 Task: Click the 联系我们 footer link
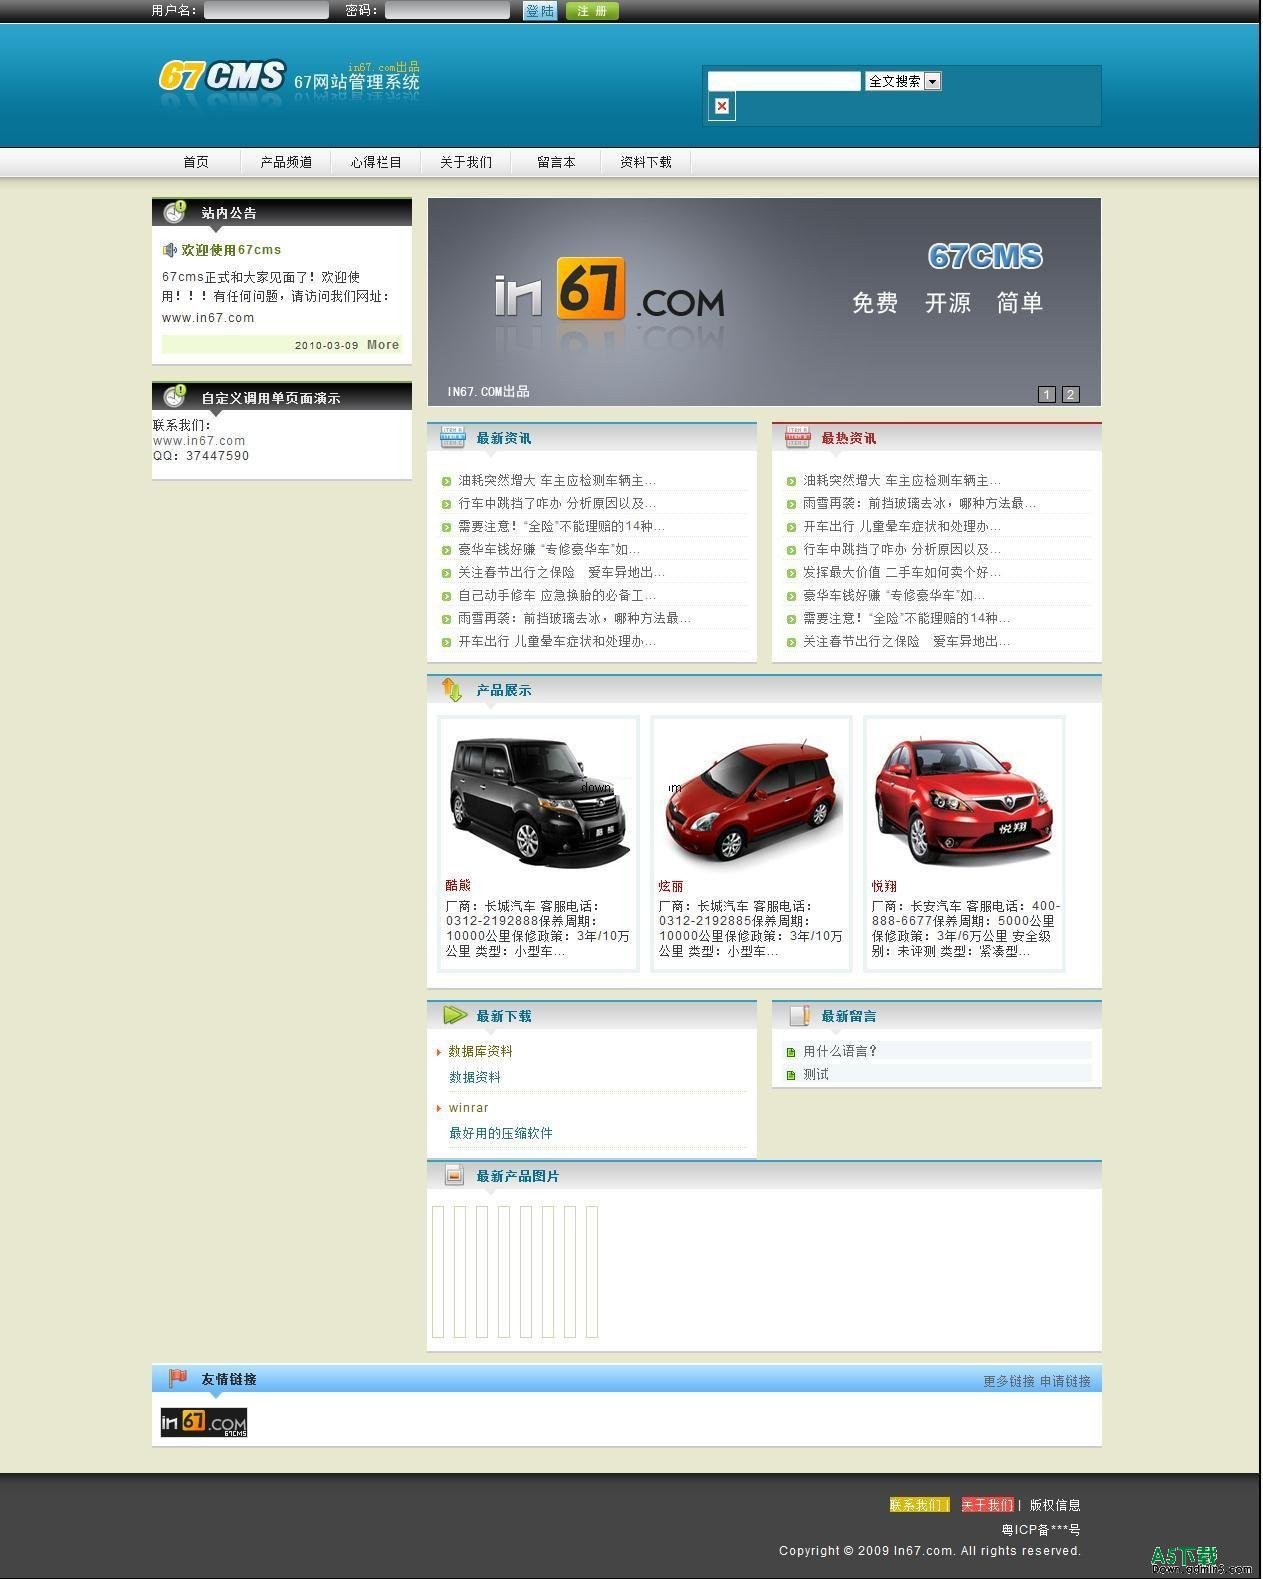pyautogui.click(x=915, y=1504)
